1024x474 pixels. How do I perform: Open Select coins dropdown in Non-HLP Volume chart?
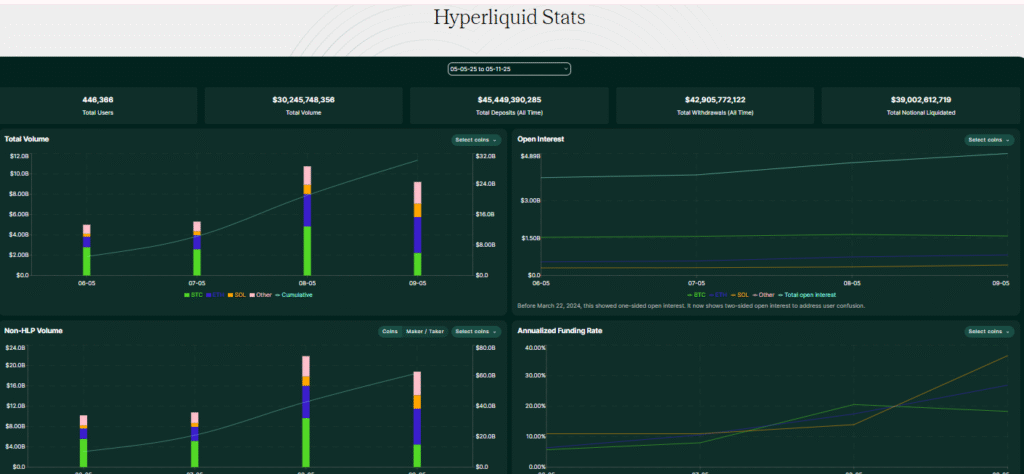tap(476, 332)
